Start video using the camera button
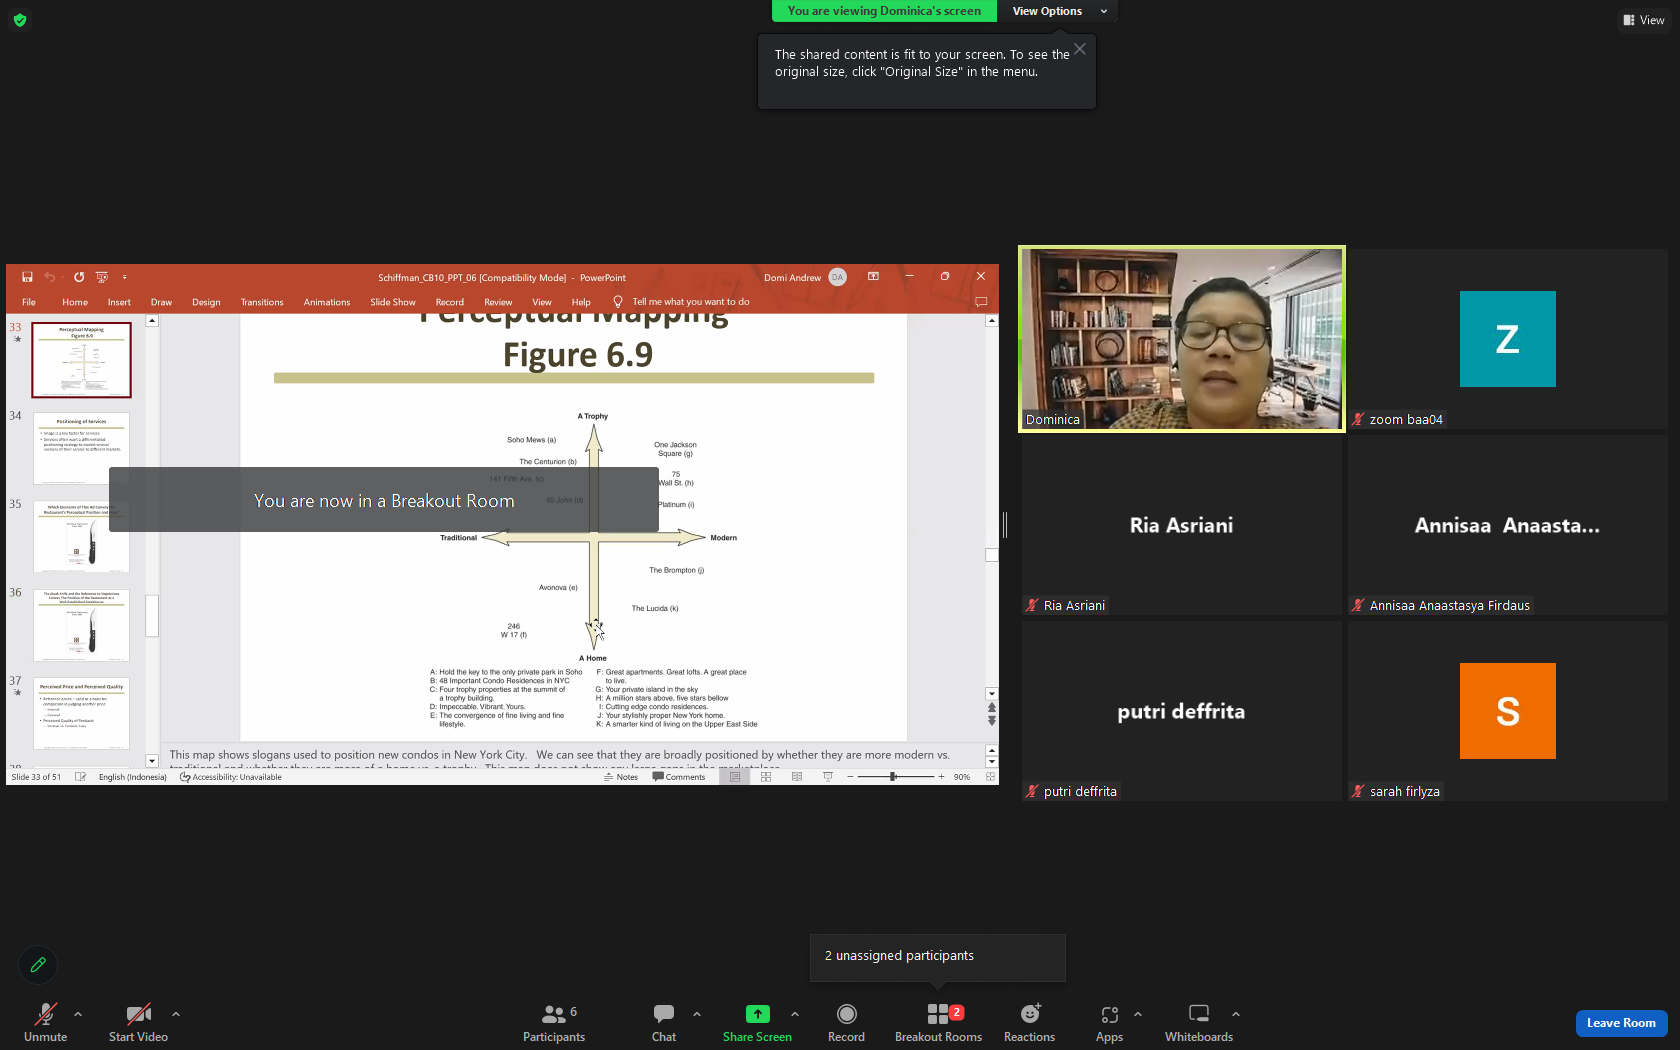Image resolution: width=1680 pixels, height=1050 pixels. coord(138,1022)
